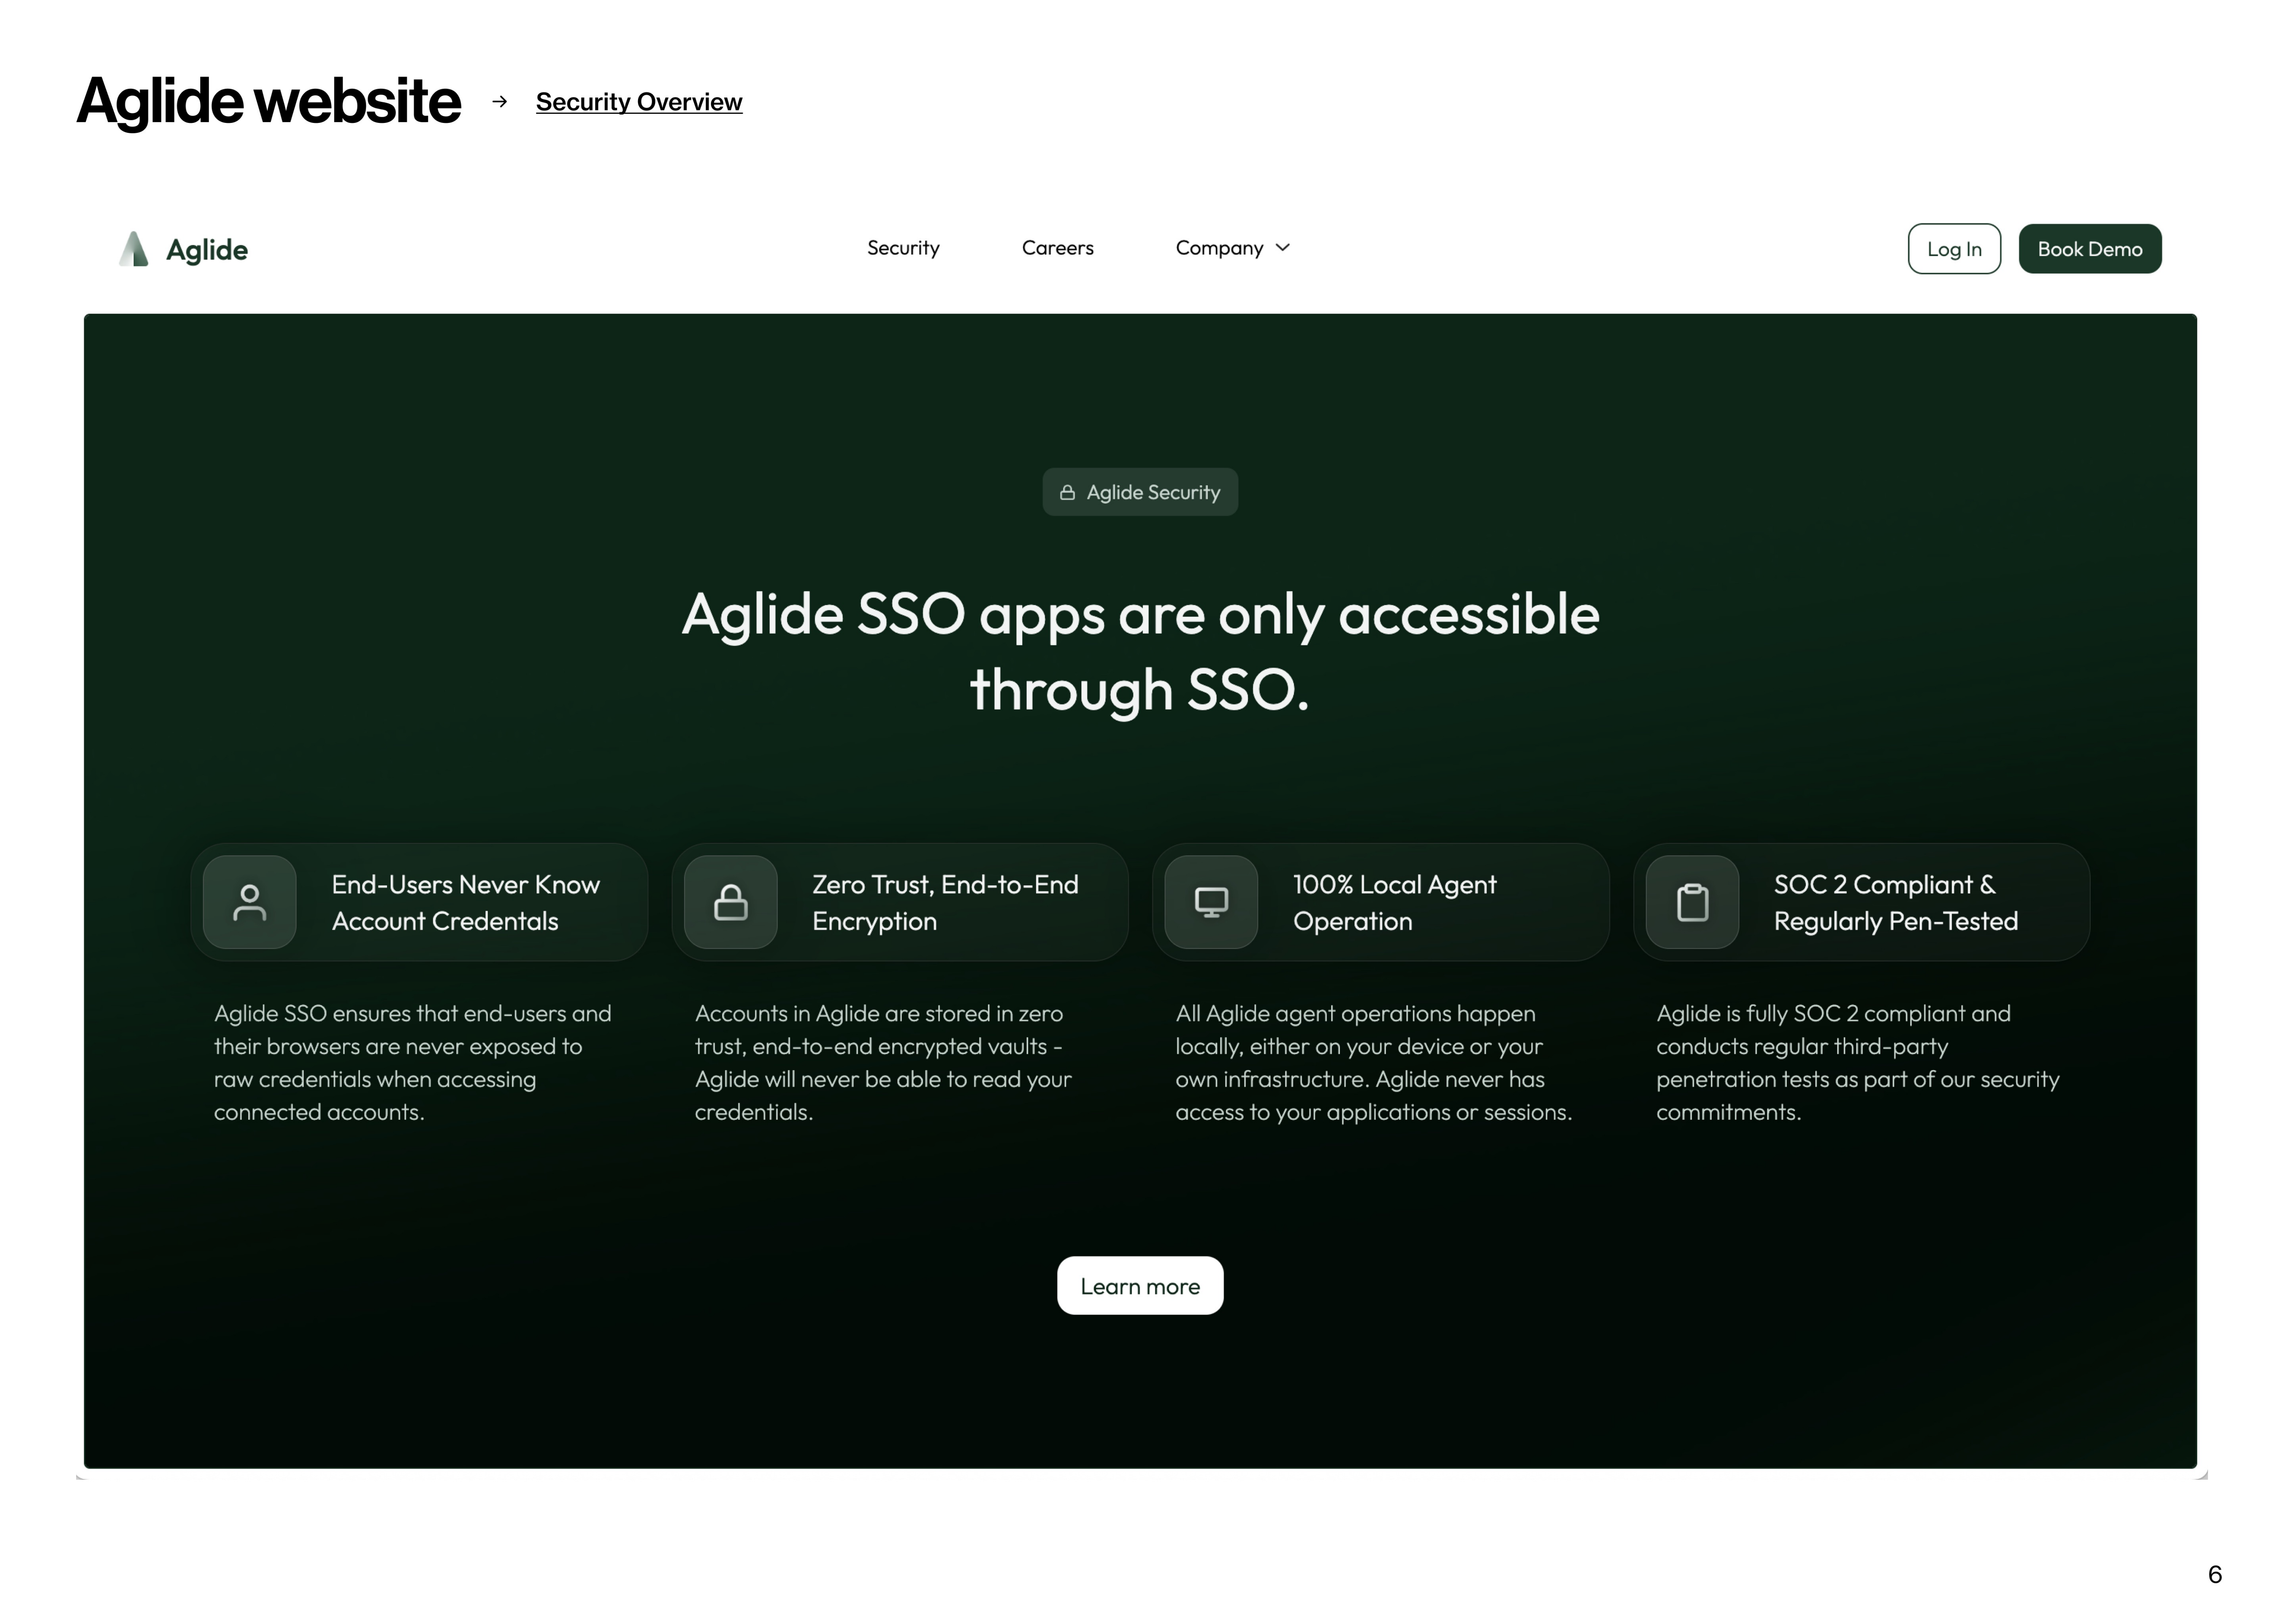Follow the Security Overview link
Viewport: 2284px width, 1624px height.
tap(639, 102)
